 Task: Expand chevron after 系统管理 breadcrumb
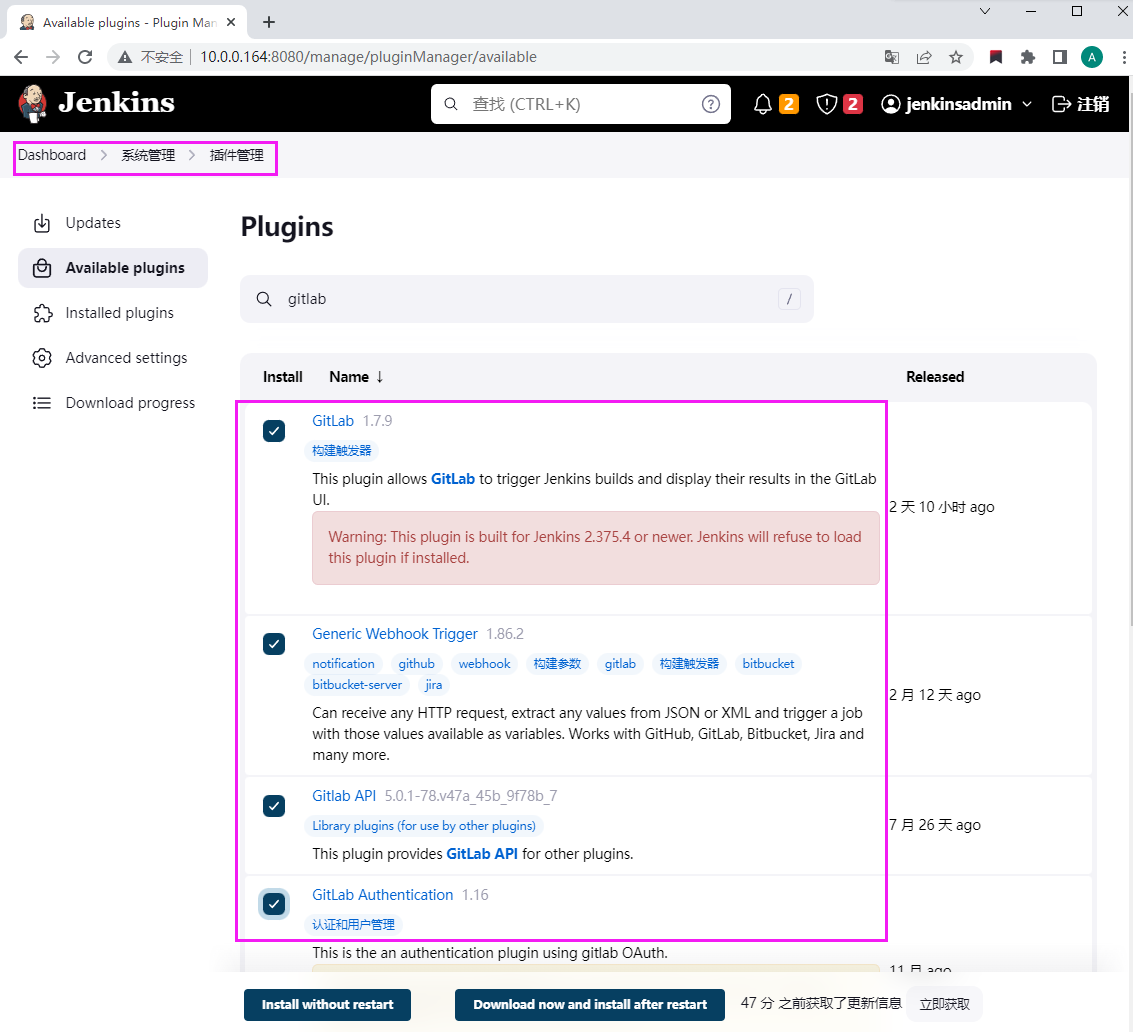point(191,155)
